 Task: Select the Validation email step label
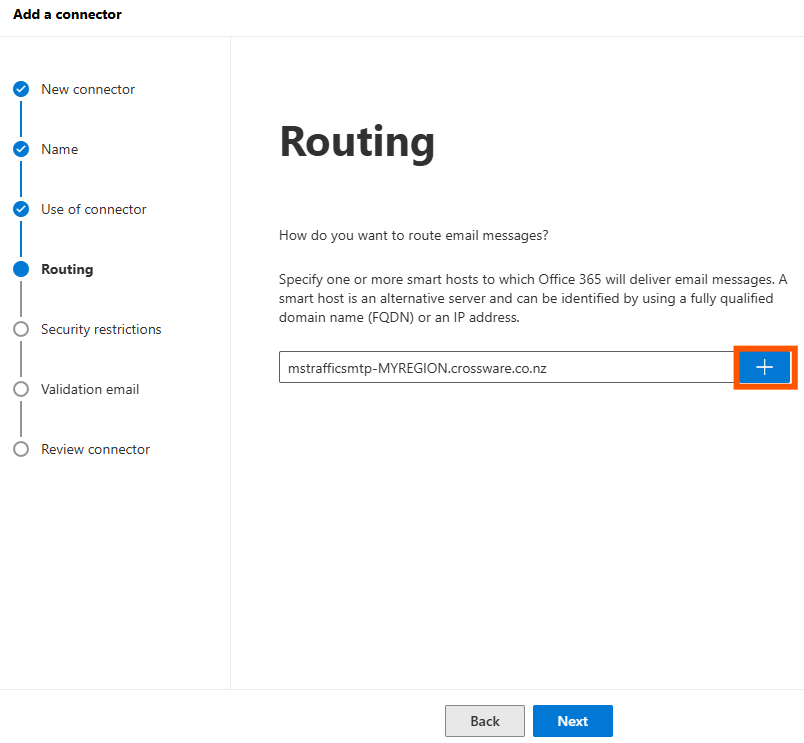pyautogui.click(x=90, y=389)
